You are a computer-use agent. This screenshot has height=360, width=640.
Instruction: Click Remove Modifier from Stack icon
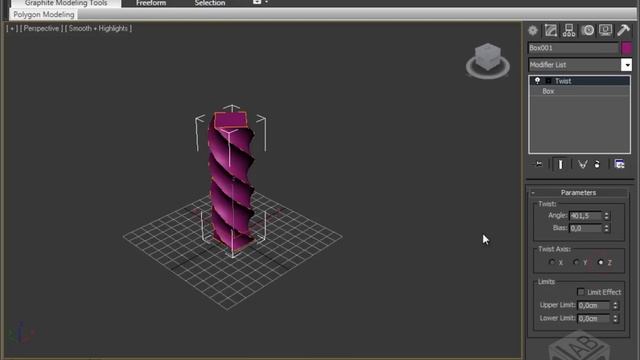pyautogui.click(x=597, y=164)
